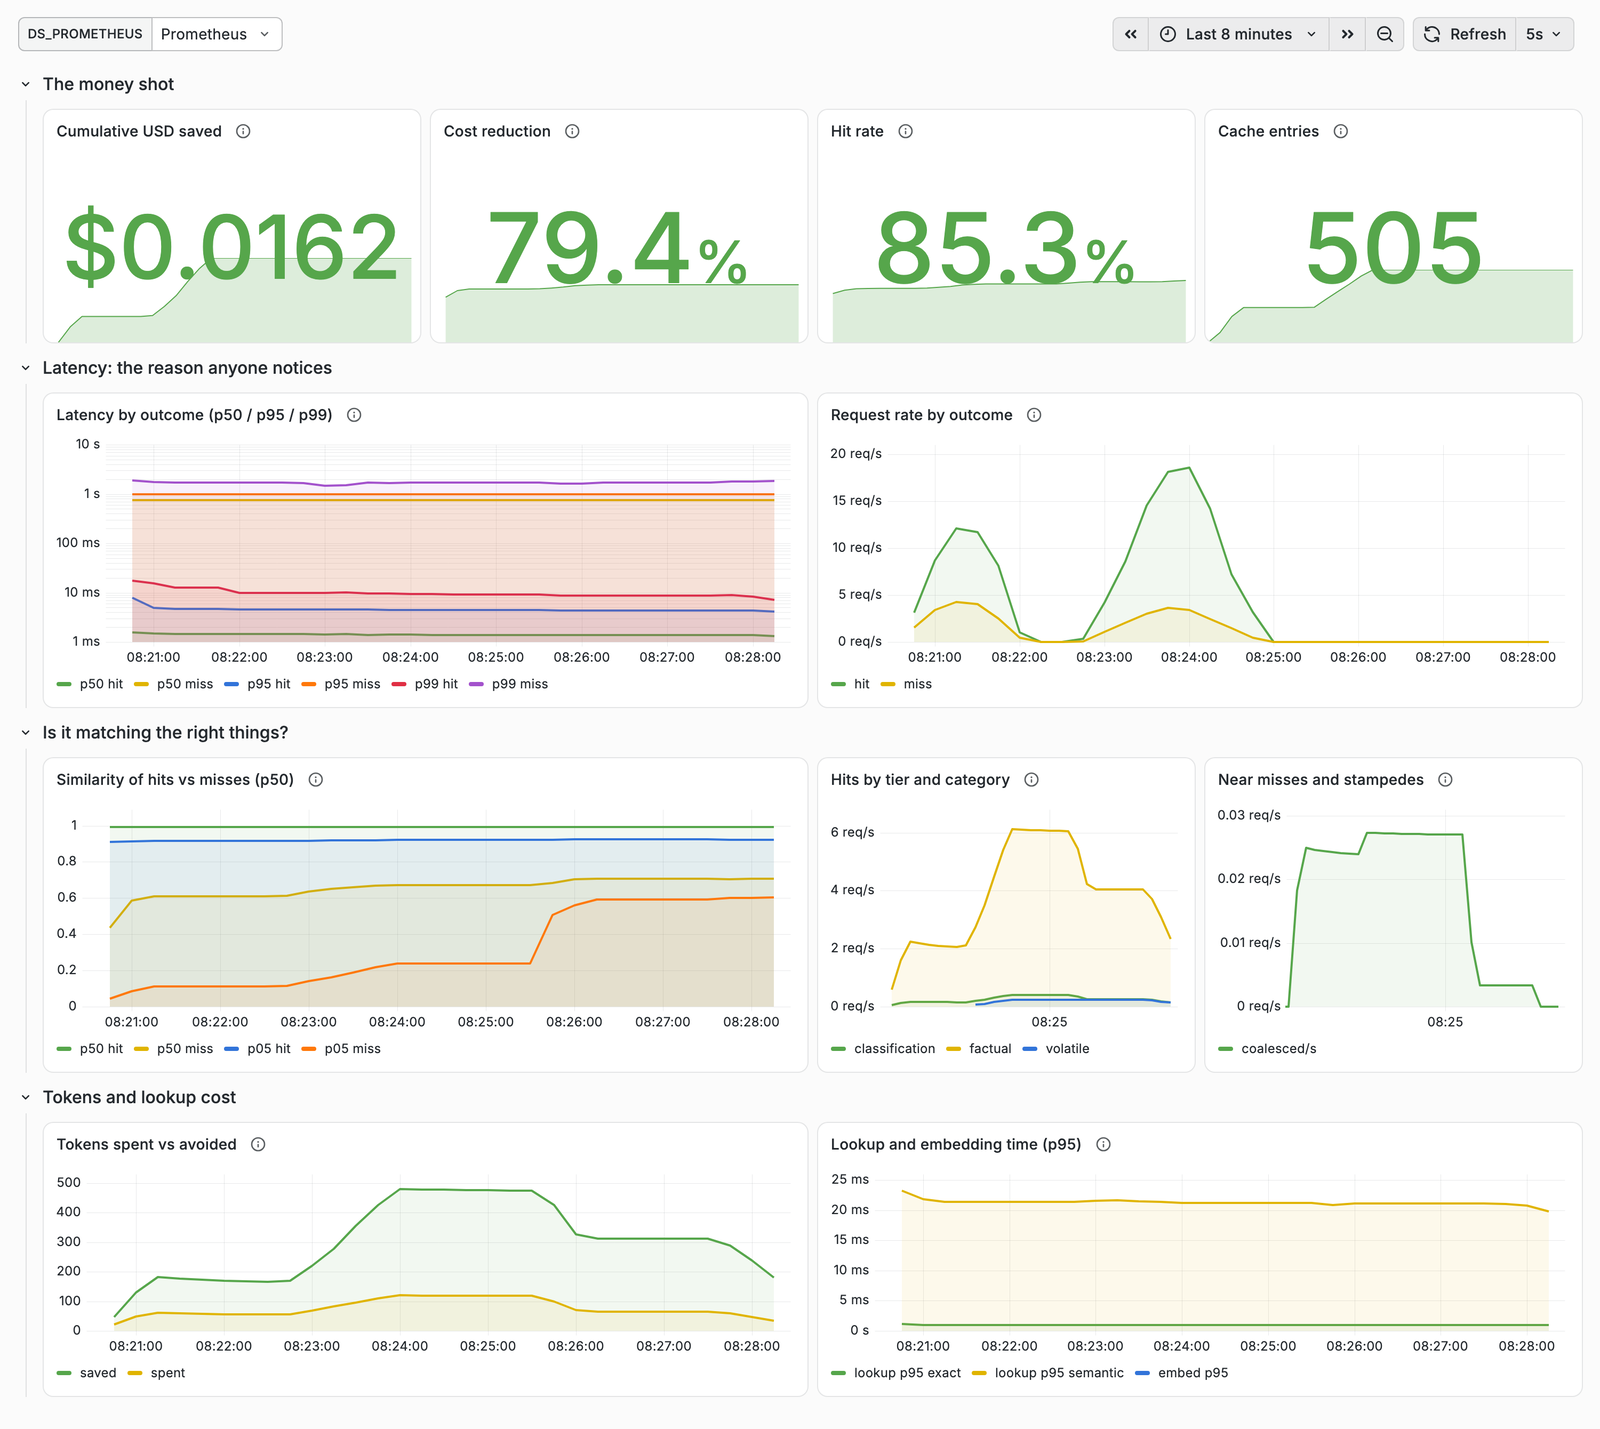This screenshot has width=1600, height=1429.
Task: Click the DS_PROMETHEUS variable label
Action: pos(85,34)
